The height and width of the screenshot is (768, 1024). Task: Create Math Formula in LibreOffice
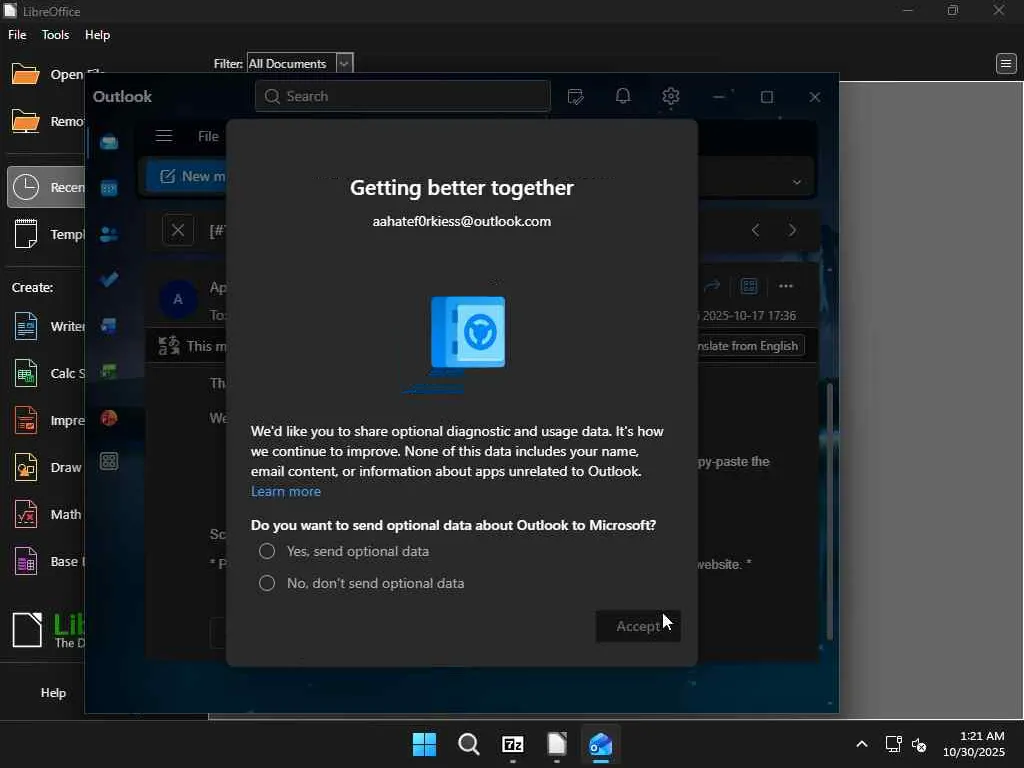click(47, 515)
